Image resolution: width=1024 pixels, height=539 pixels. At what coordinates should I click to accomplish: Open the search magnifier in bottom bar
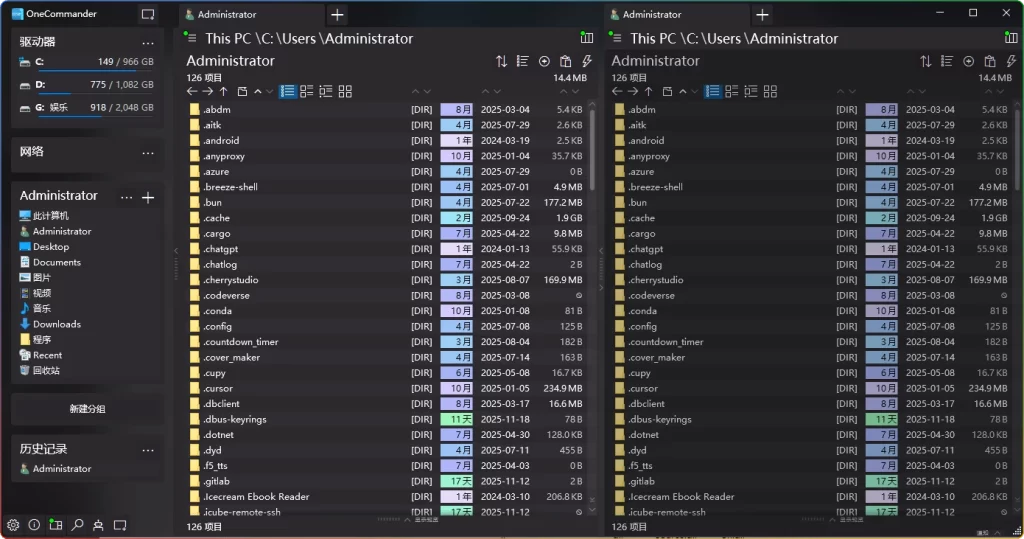click(77, 525)
